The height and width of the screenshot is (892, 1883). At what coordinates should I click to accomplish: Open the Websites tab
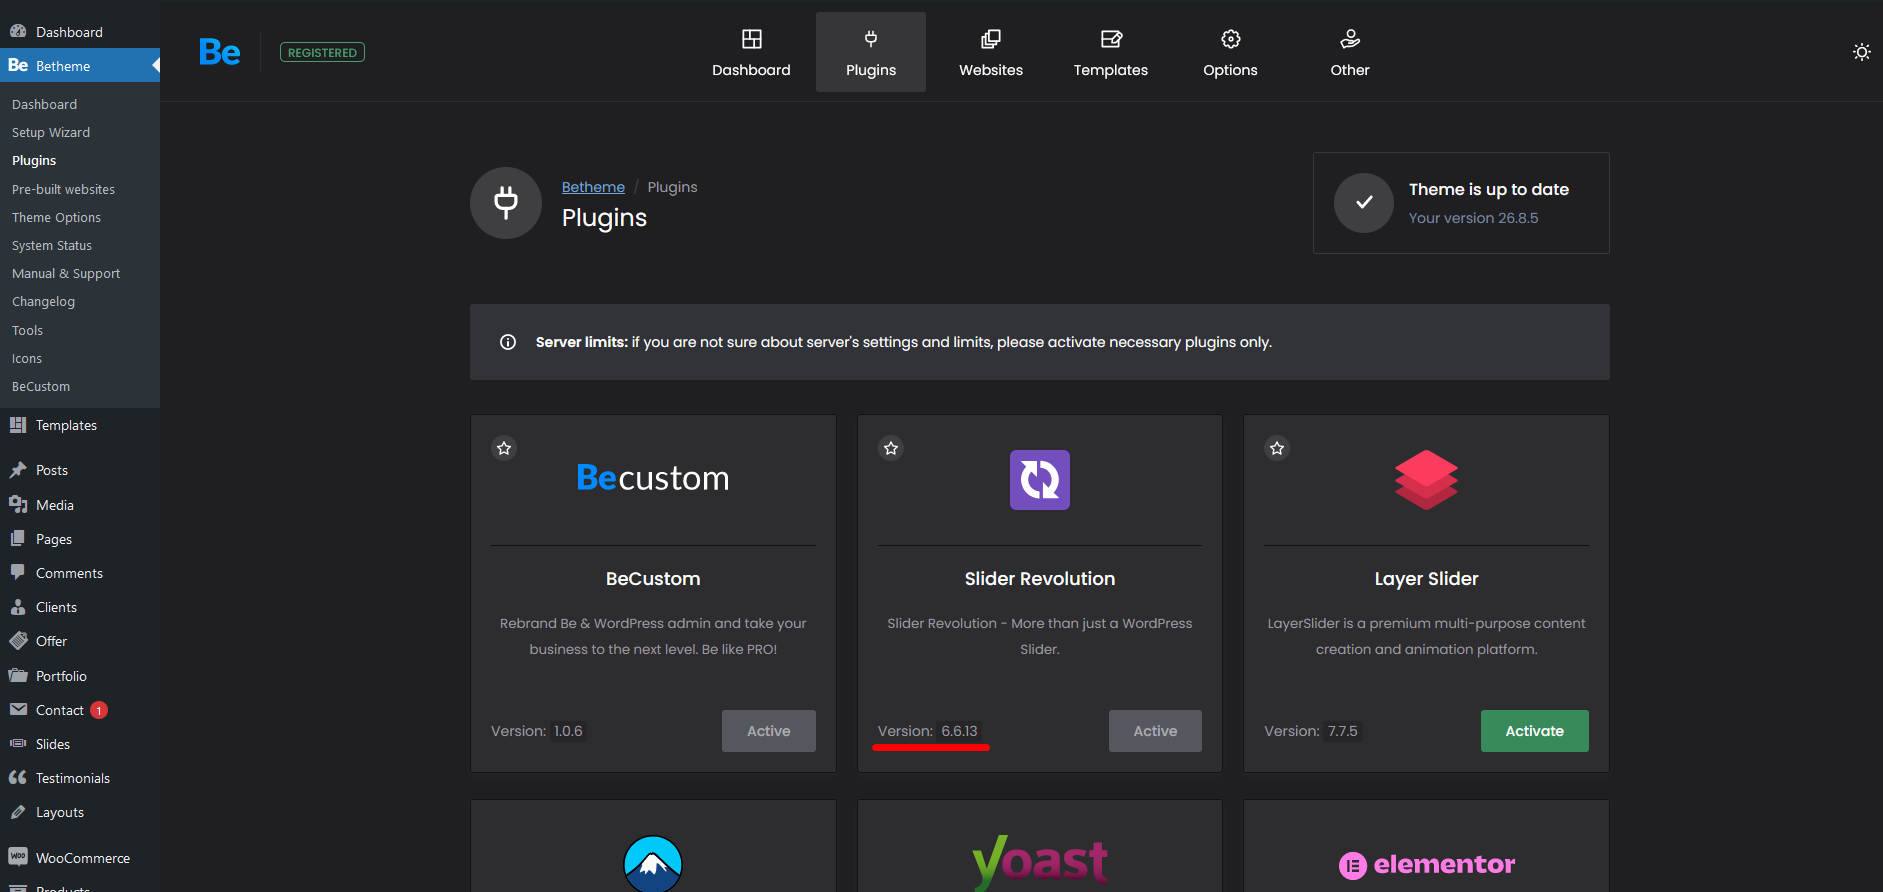click(991, 52)
